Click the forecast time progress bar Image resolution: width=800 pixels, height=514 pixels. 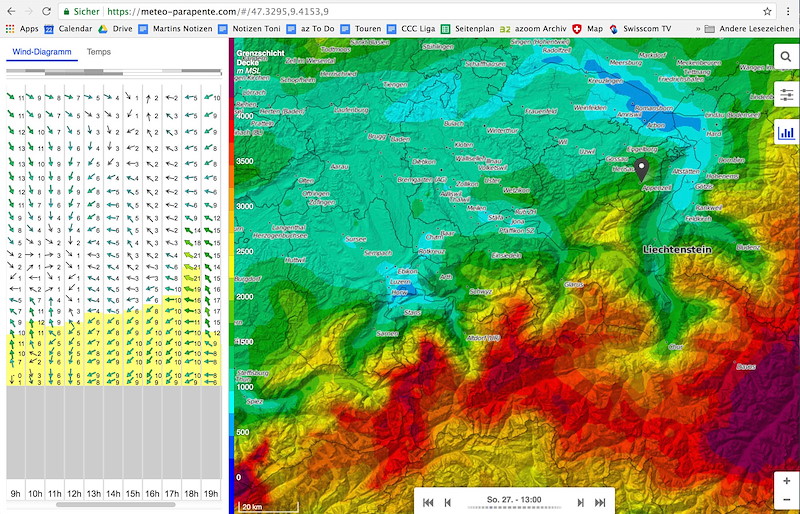point(514,508)
